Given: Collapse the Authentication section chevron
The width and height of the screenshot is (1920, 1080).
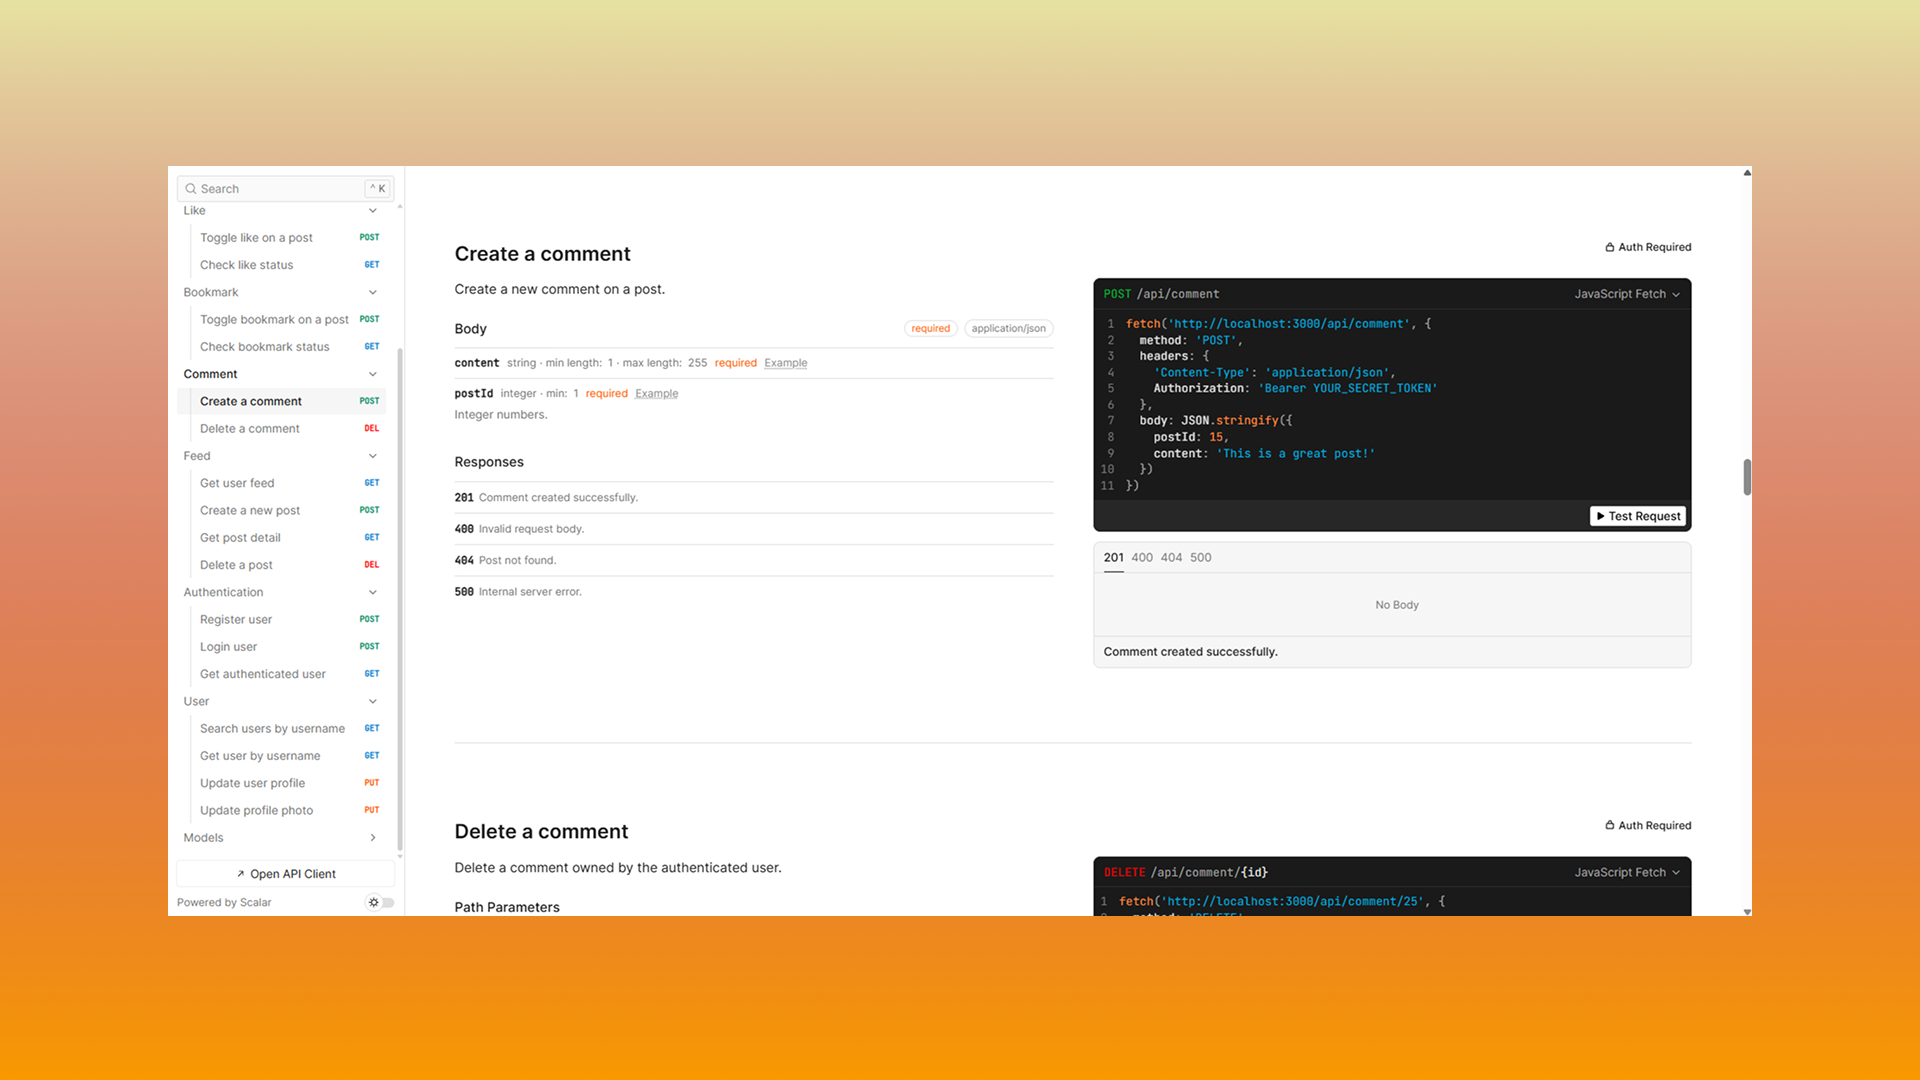Looking at the screenshot, I should [x=373, y=592].
